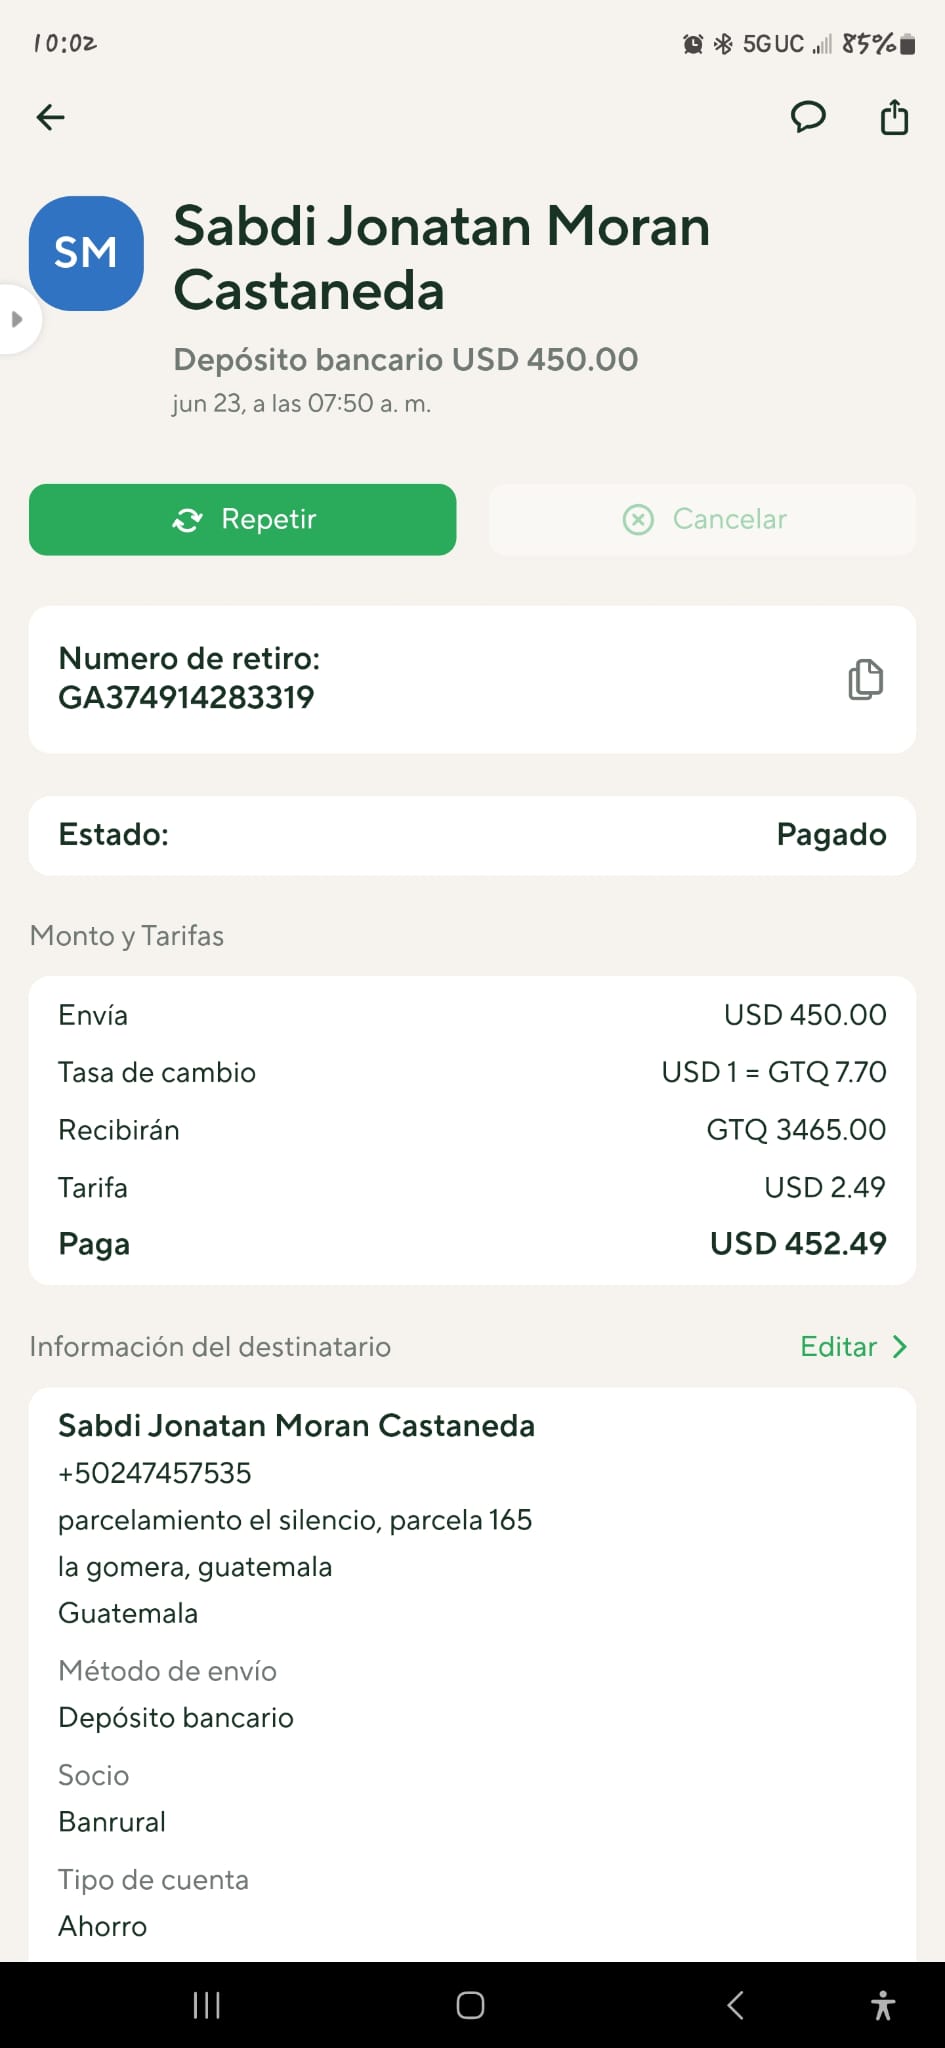Click the Cancelar button
The height and width of the screenshot is (2048, 945).
pyautogui.click(x=702, y=519)
